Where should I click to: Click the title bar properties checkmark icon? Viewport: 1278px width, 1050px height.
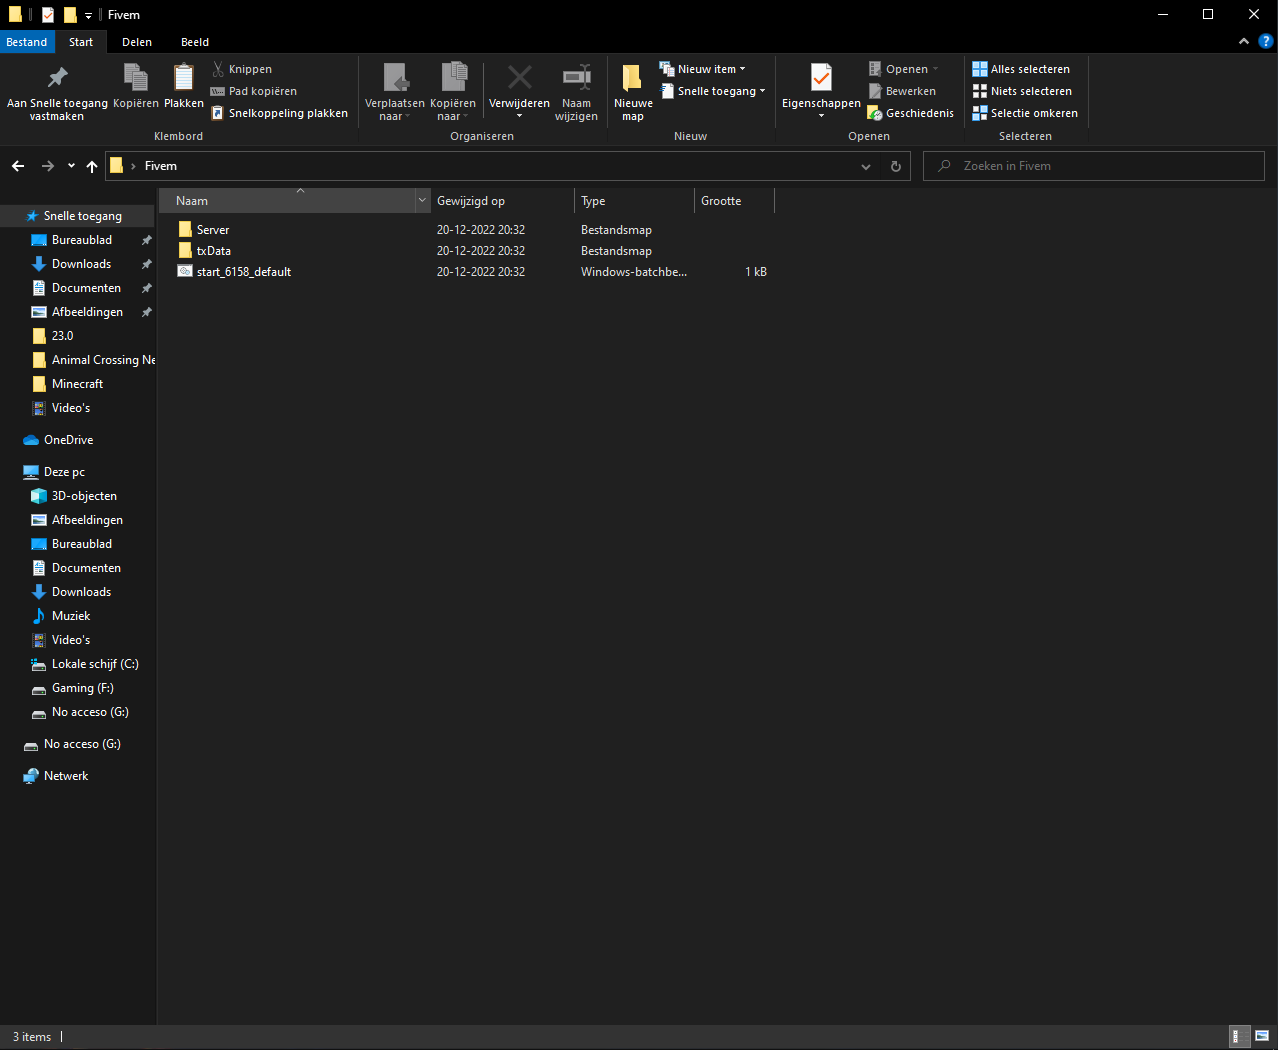pyautogui.click(x=47, y=15)
